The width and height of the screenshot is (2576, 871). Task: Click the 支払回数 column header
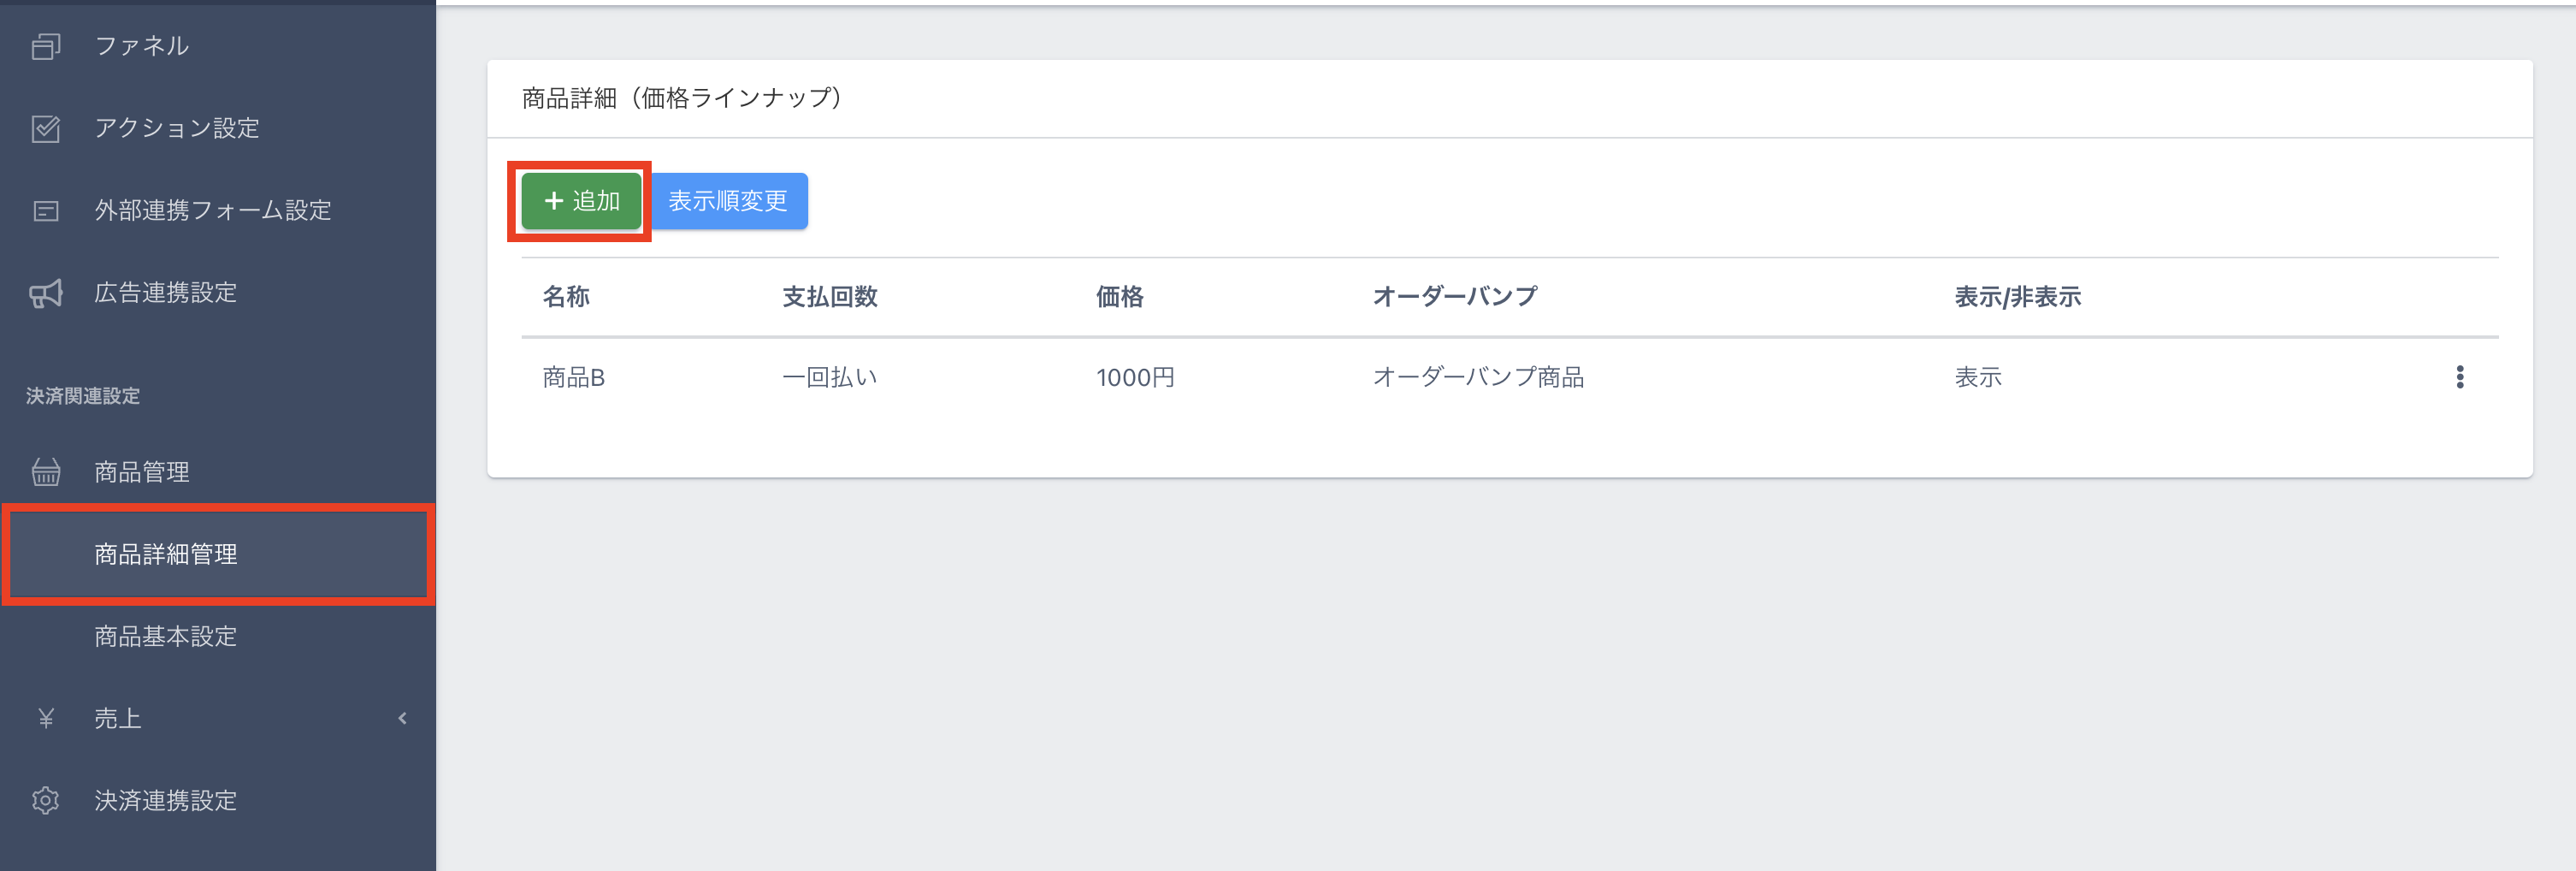(829, 297)
